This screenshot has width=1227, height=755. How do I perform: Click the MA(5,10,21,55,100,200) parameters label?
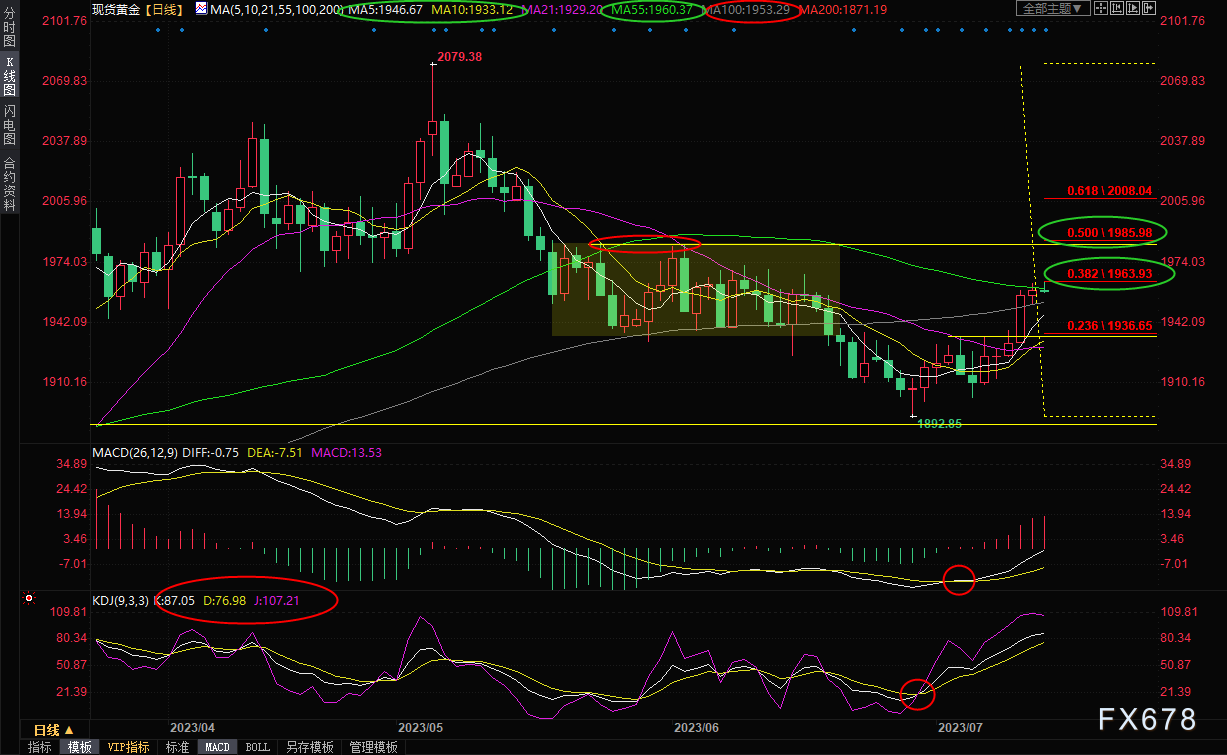276,9
